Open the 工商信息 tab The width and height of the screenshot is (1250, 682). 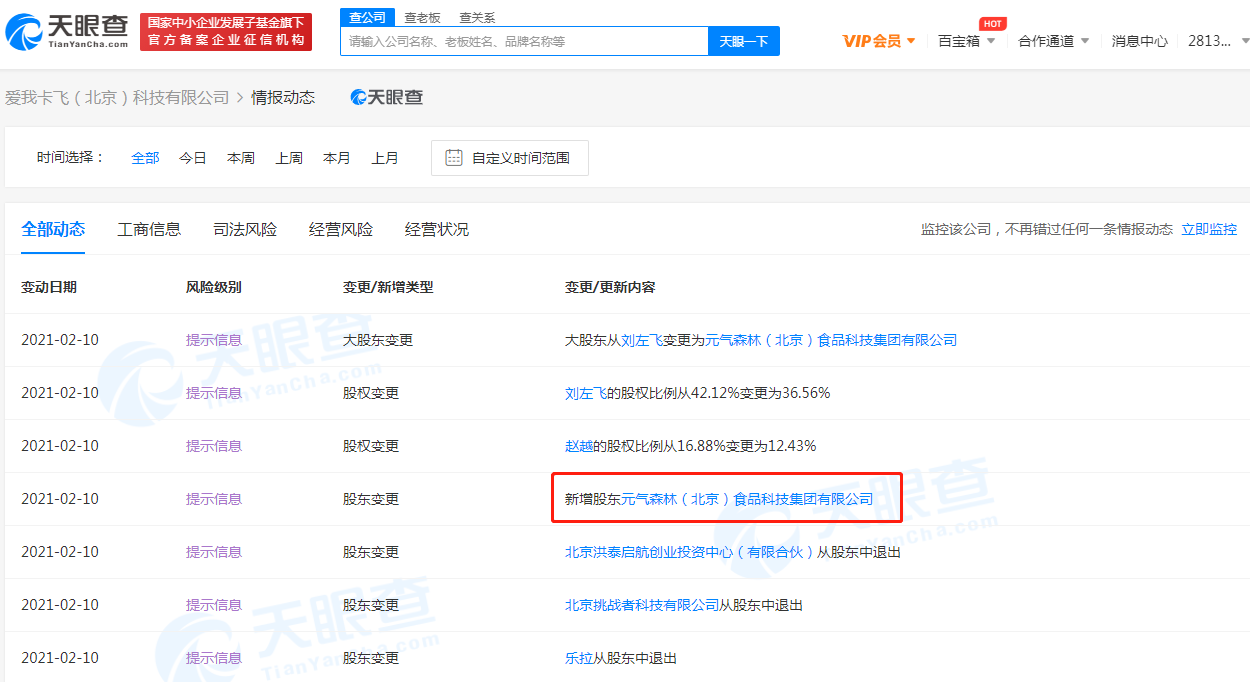(150, 229)
